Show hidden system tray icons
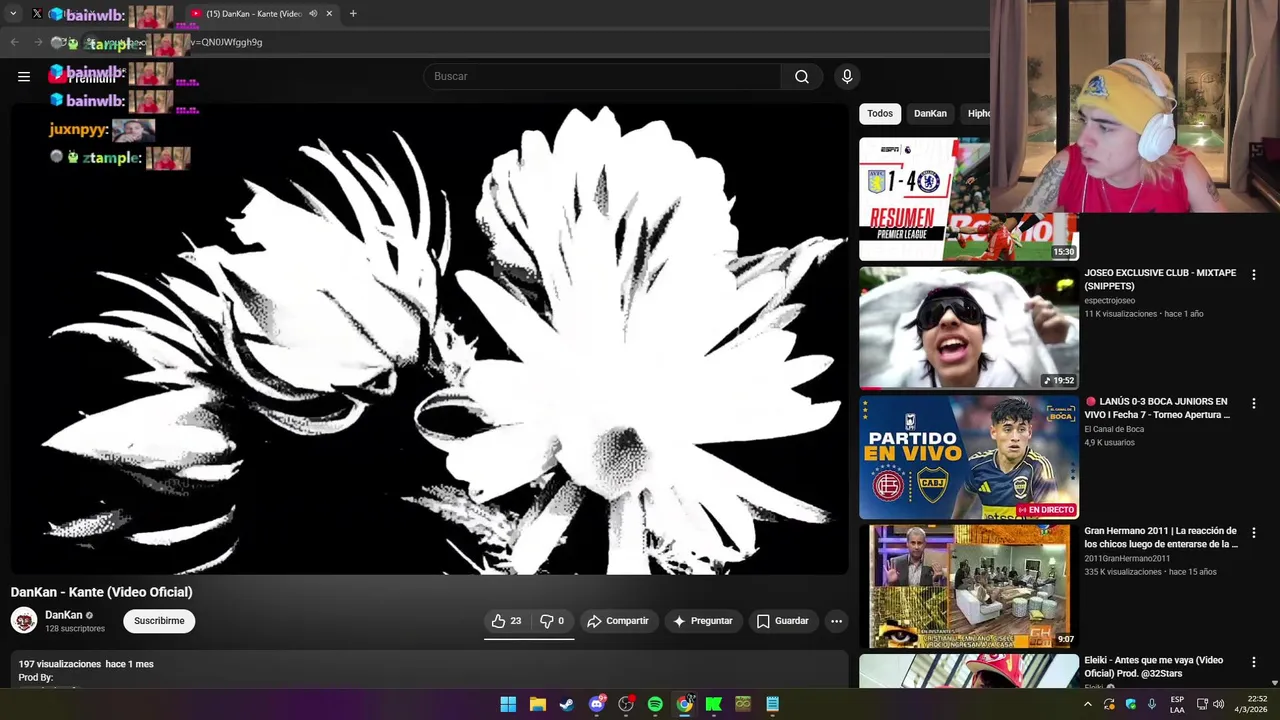This screenshot has width=1280, height=720. point(1088,704)
